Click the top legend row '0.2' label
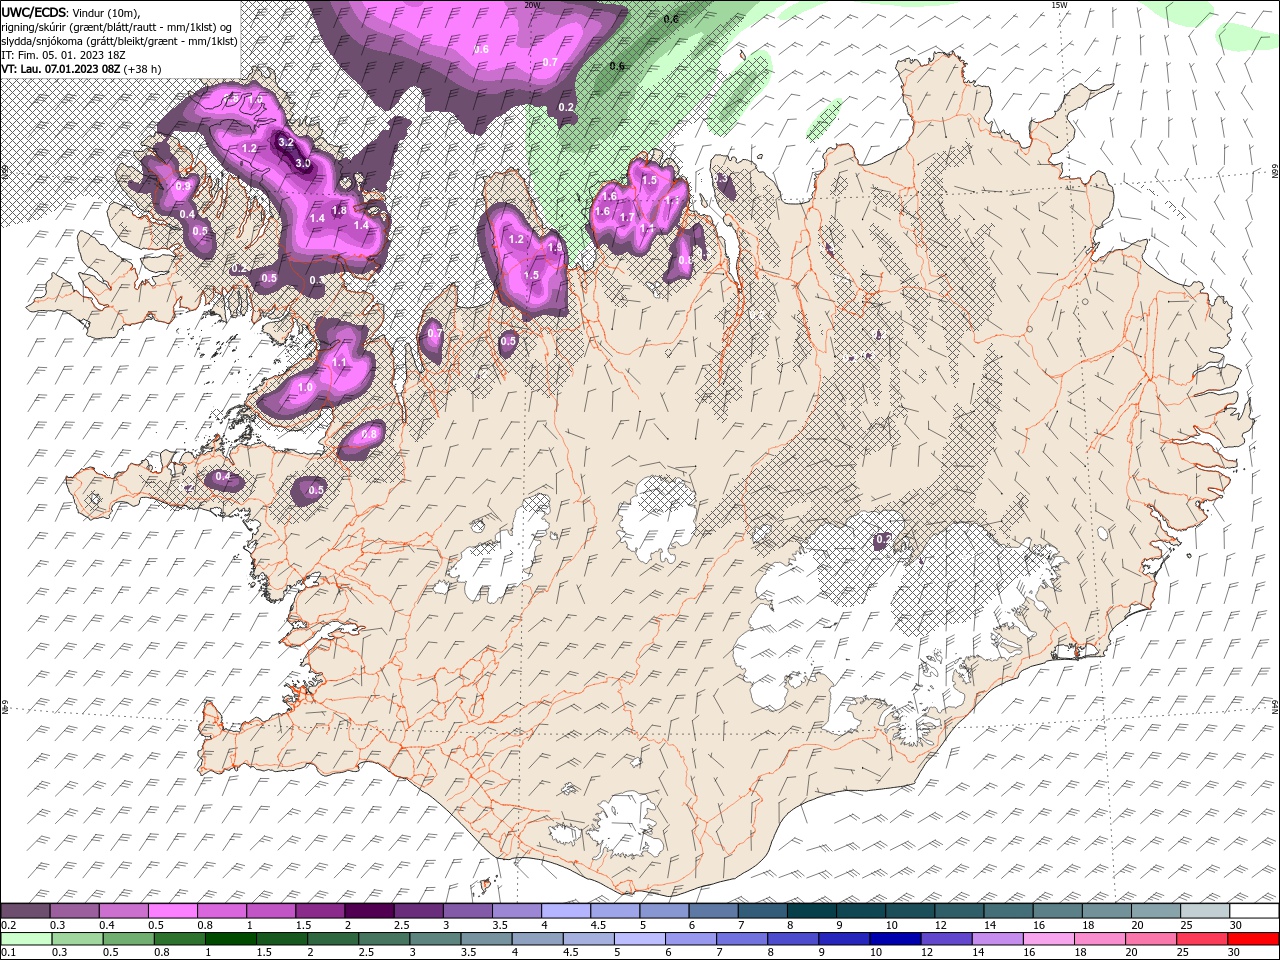The image size is (1280, 960). click(x=8, y=925)
